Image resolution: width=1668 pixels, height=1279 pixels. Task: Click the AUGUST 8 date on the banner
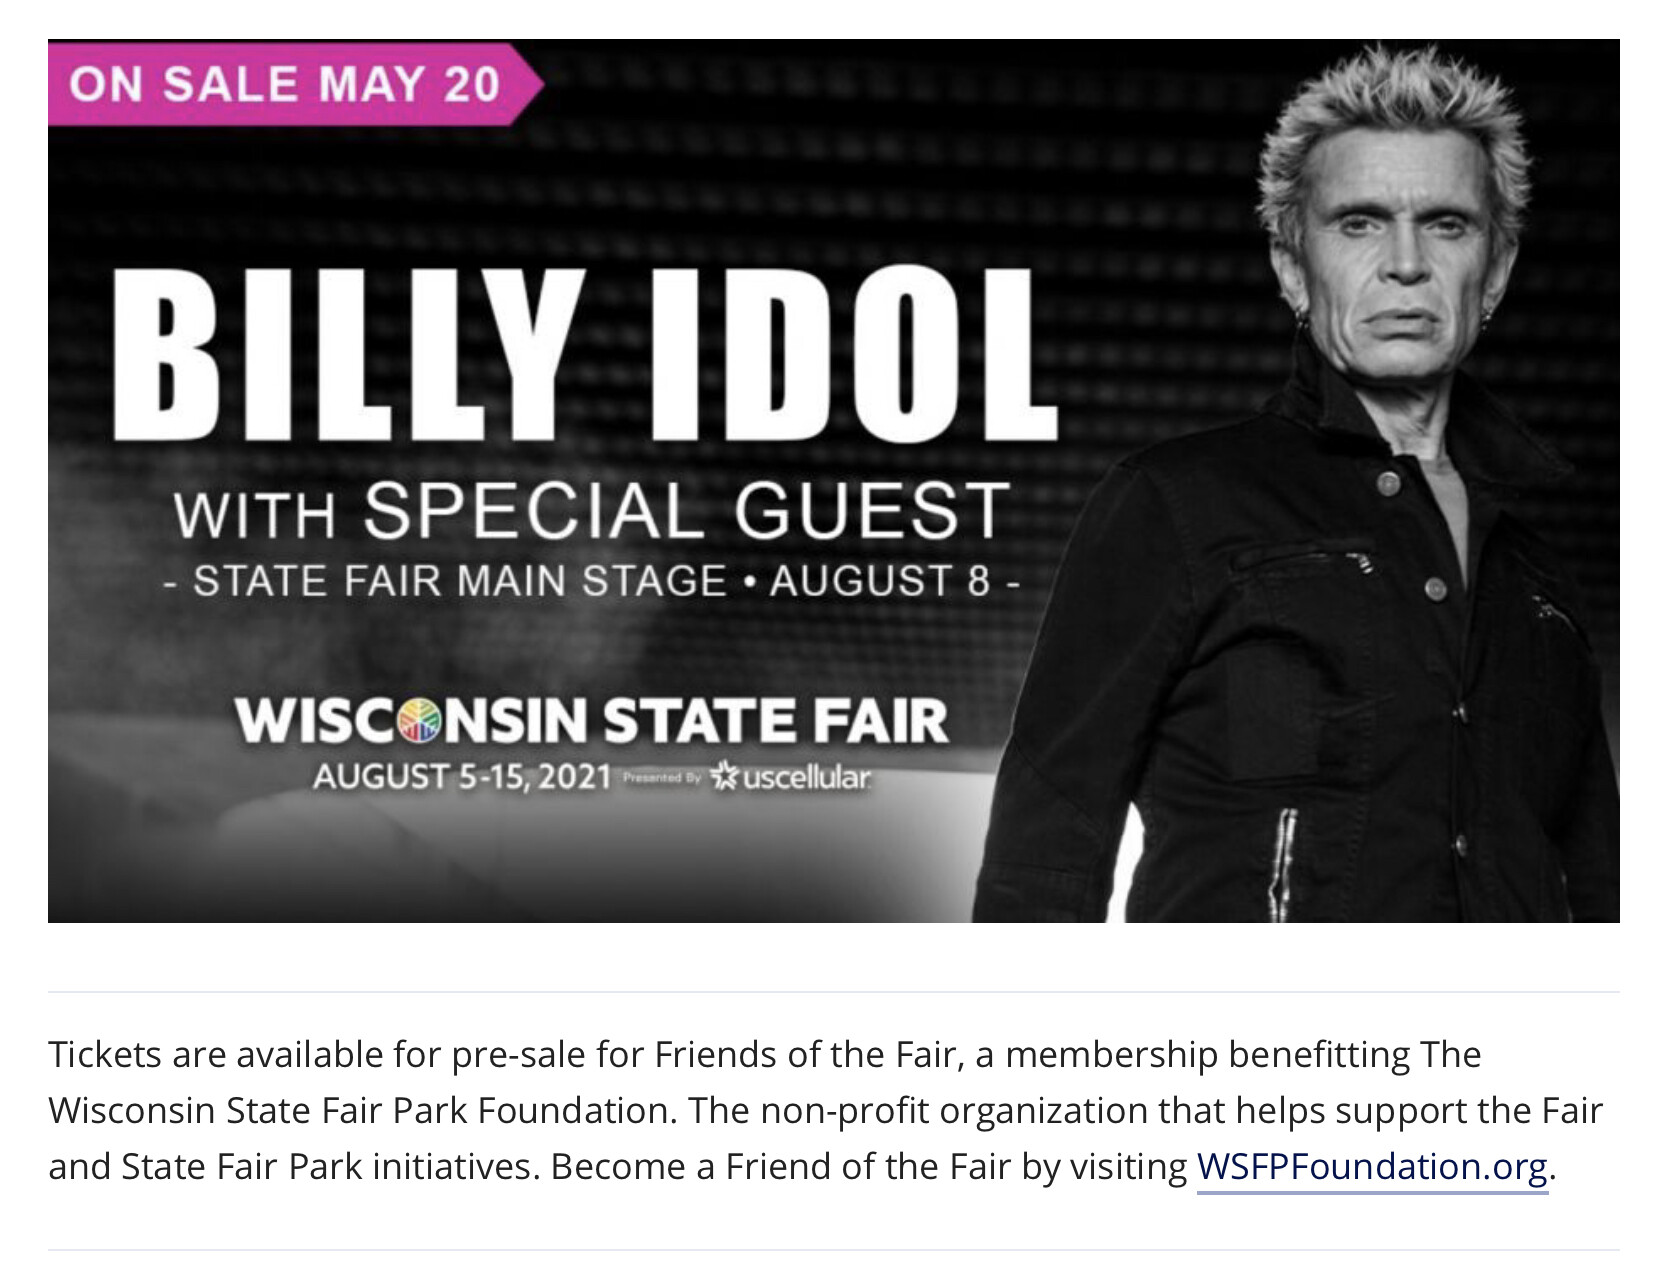880,581
